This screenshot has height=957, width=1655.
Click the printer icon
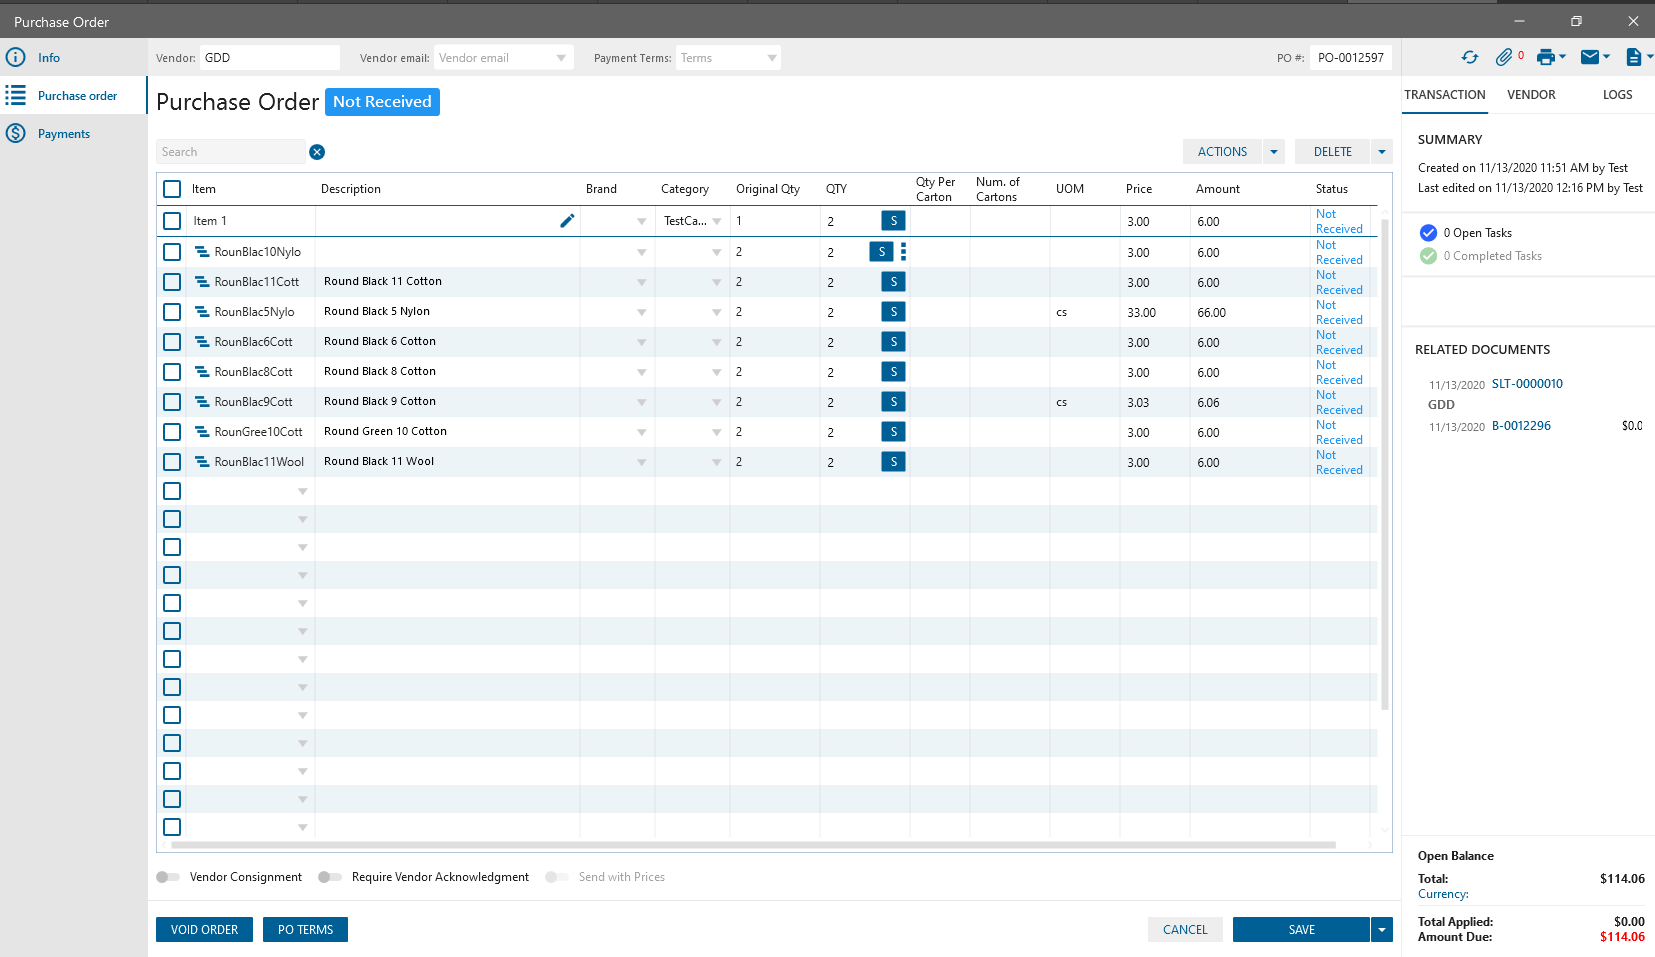click(x=1546, y=58)
